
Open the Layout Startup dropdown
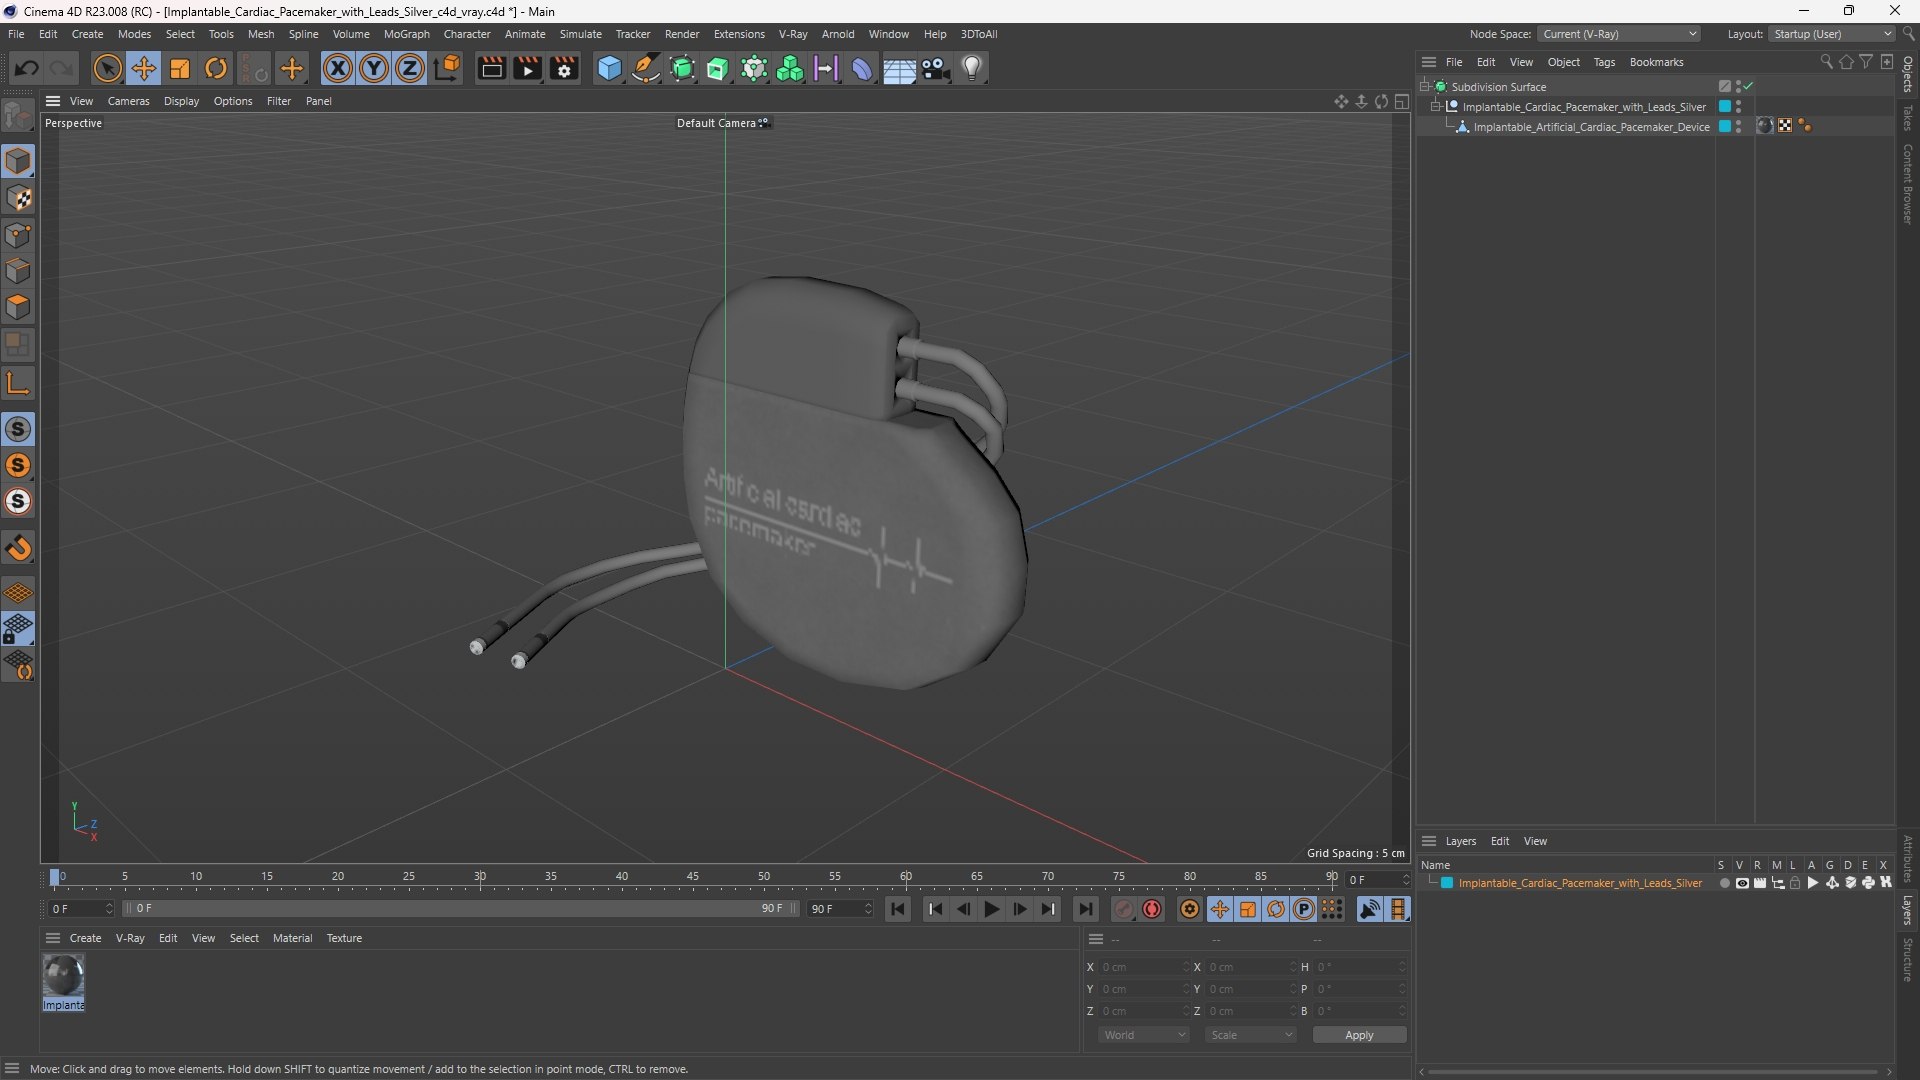click(1832, 34)
